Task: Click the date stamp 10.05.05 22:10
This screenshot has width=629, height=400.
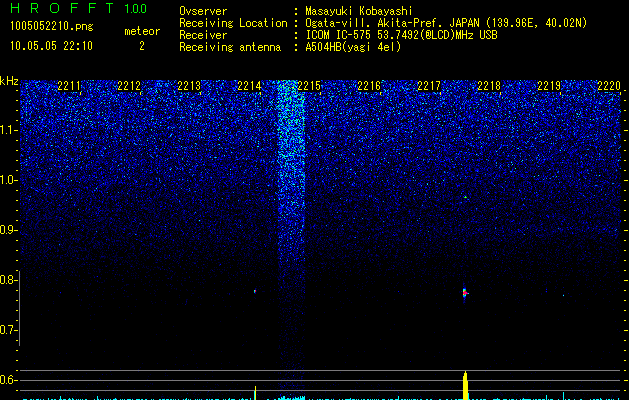Action: click(x=51, y=46)
